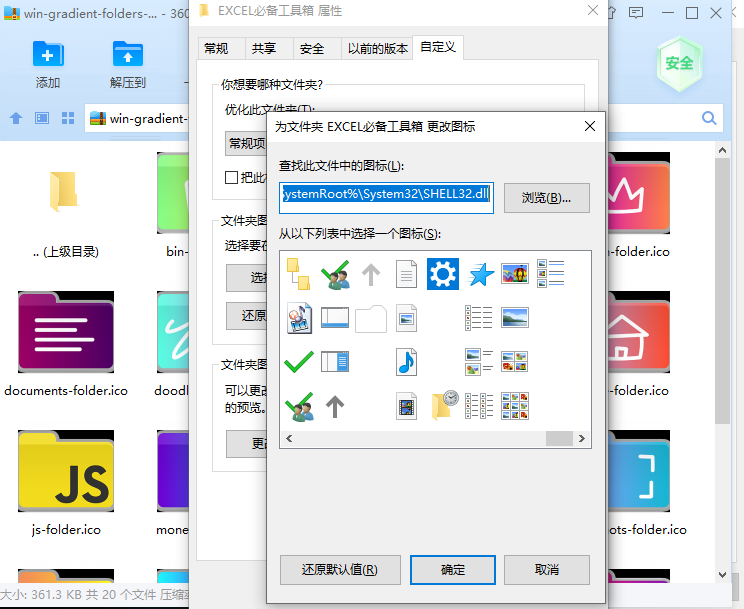The image size is (744, 609).
Task: Click the icon list horizontal scrollbar thumb
Action: pos(559,439)
